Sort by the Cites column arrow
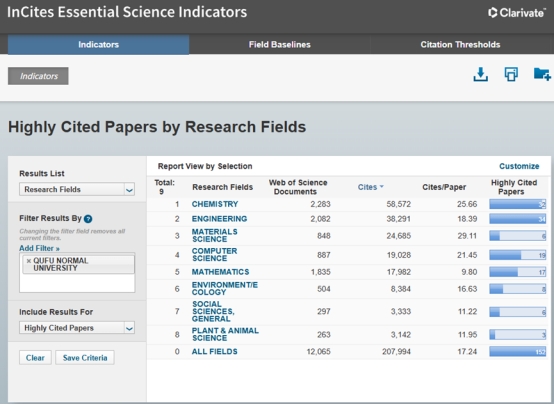The width and height of the screenshot is (554, 405). (x=382, y=187)
